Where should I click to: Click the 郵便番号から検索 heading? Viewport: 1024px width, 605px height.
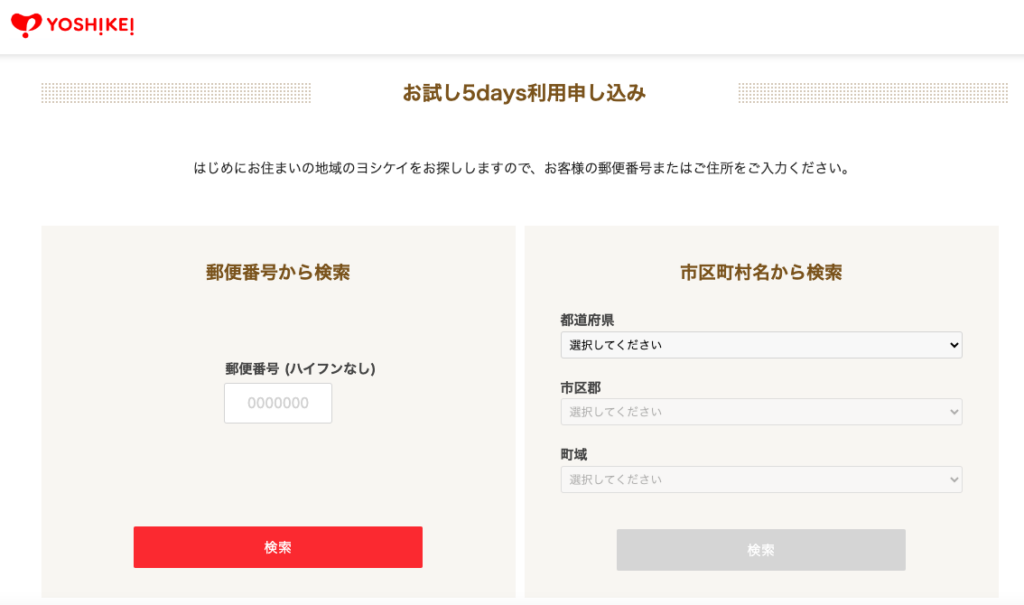pyautogui.click(x=278, y=272)
